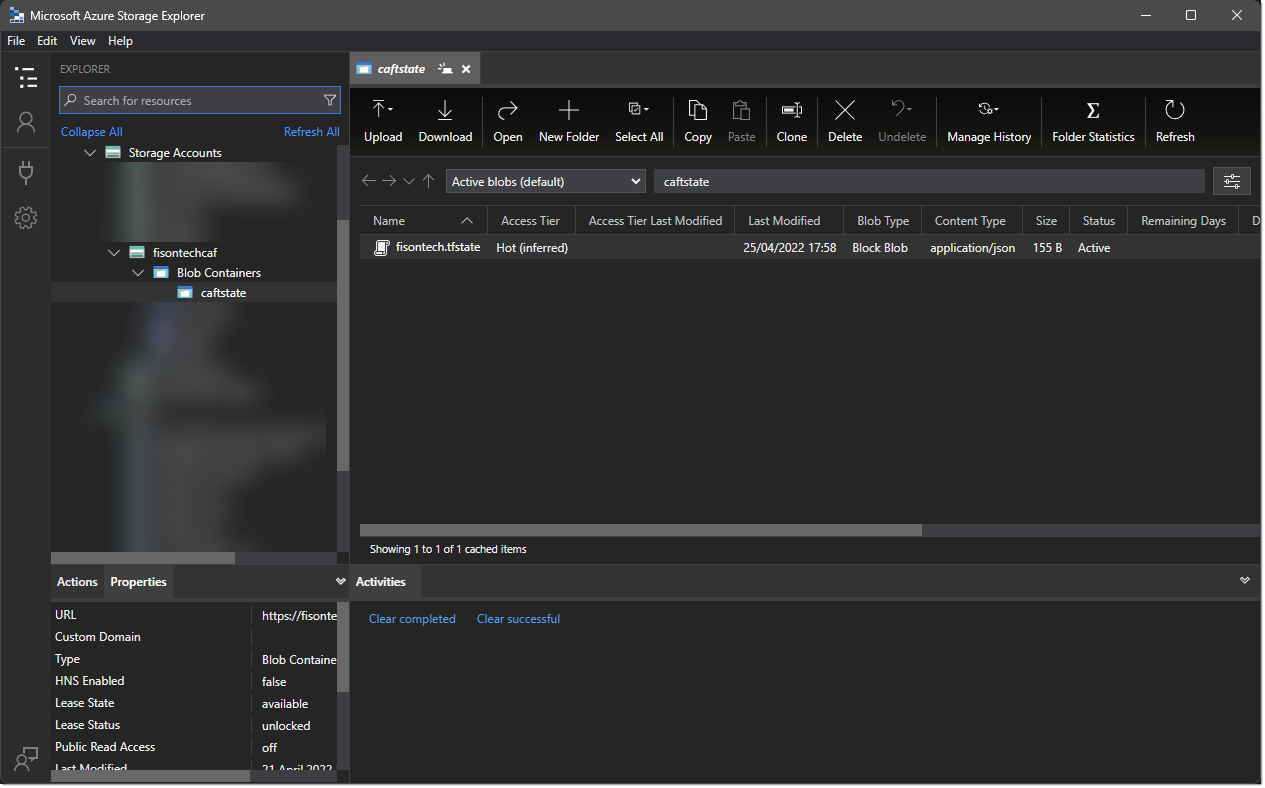Click the blob list horizontal scrollbar
The width and height of the screenshot is (1265, 788).
point(641,530)
